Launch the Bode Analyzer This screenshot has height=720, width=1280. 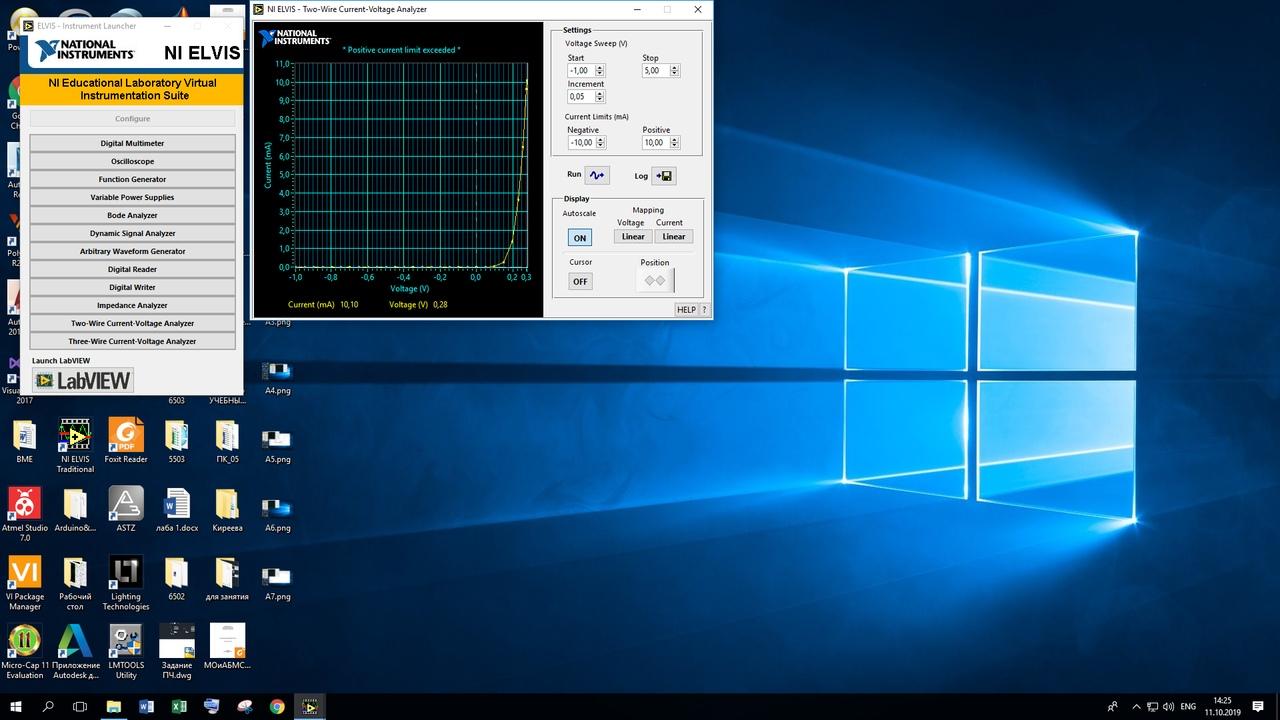pyautogui.click(x=132, y=215)
